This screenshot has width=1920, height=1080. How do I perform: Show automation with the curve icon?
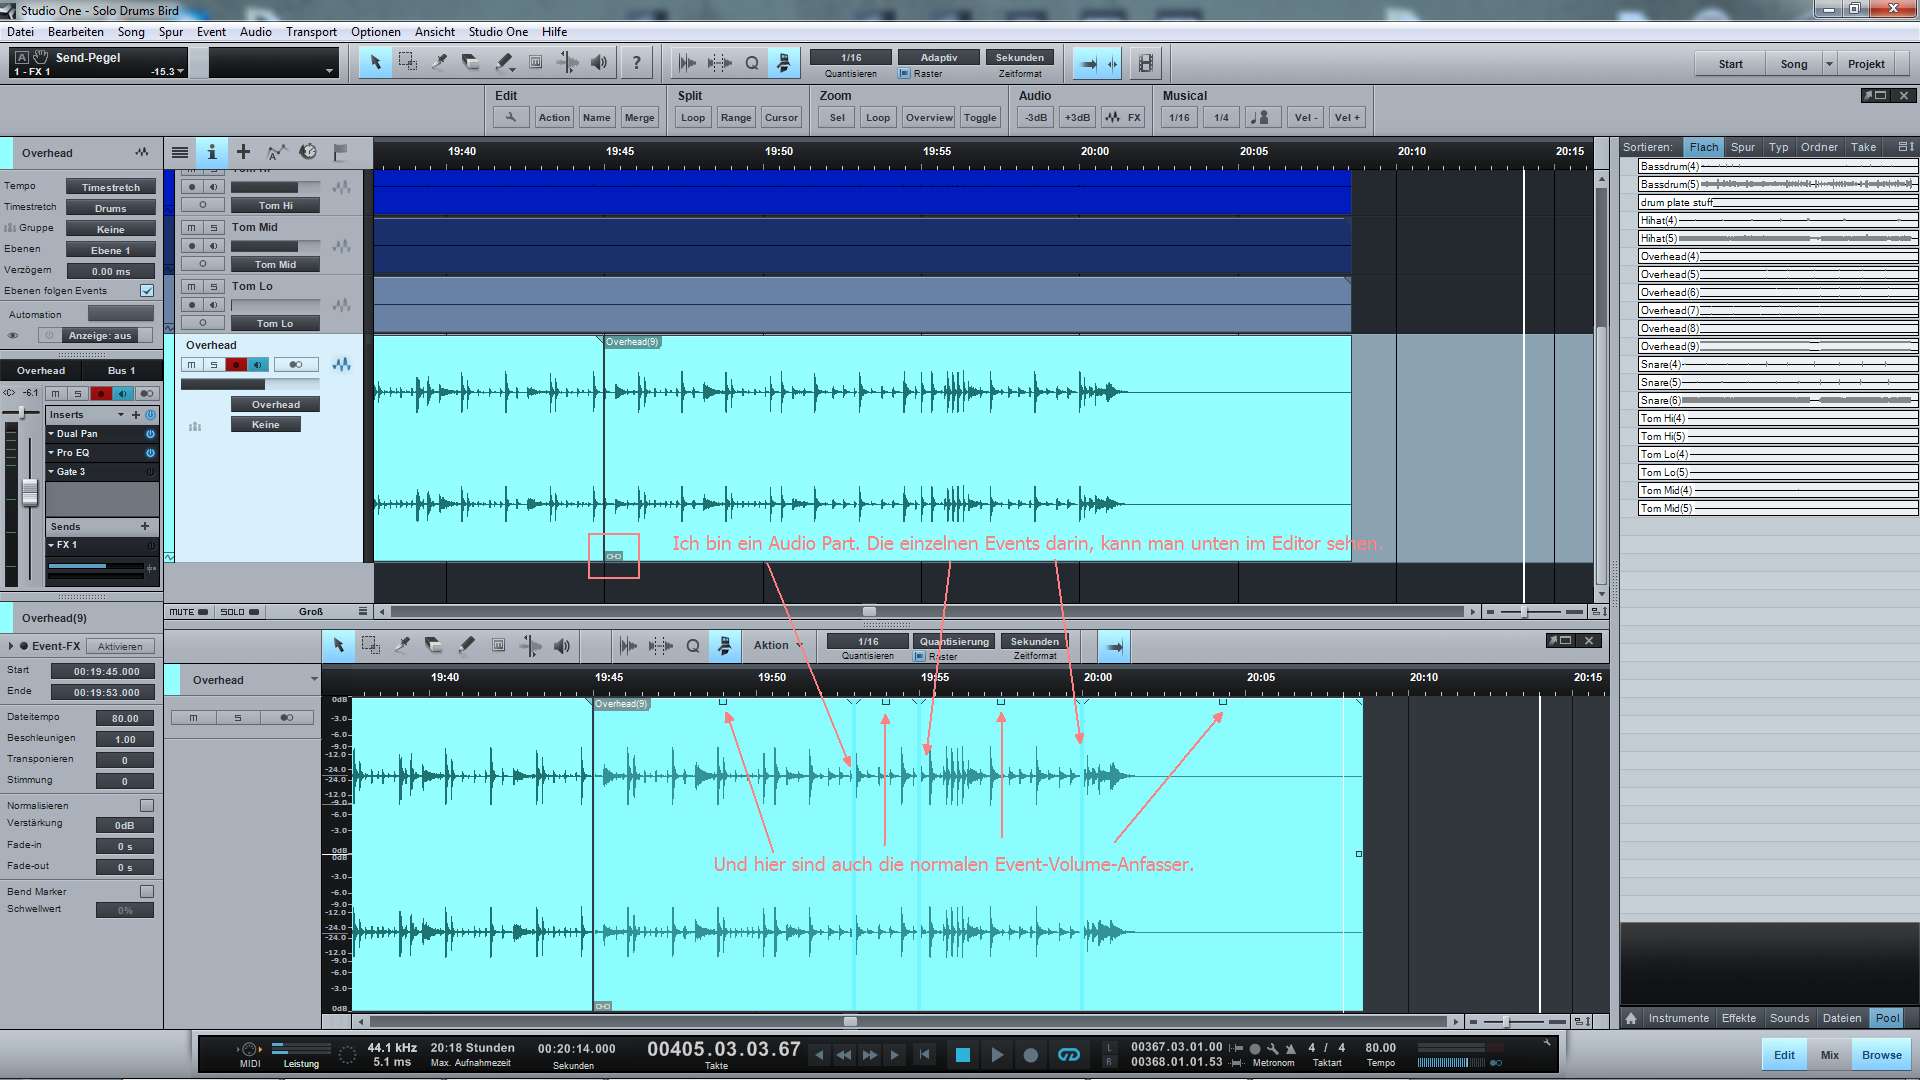click(276, 152)
